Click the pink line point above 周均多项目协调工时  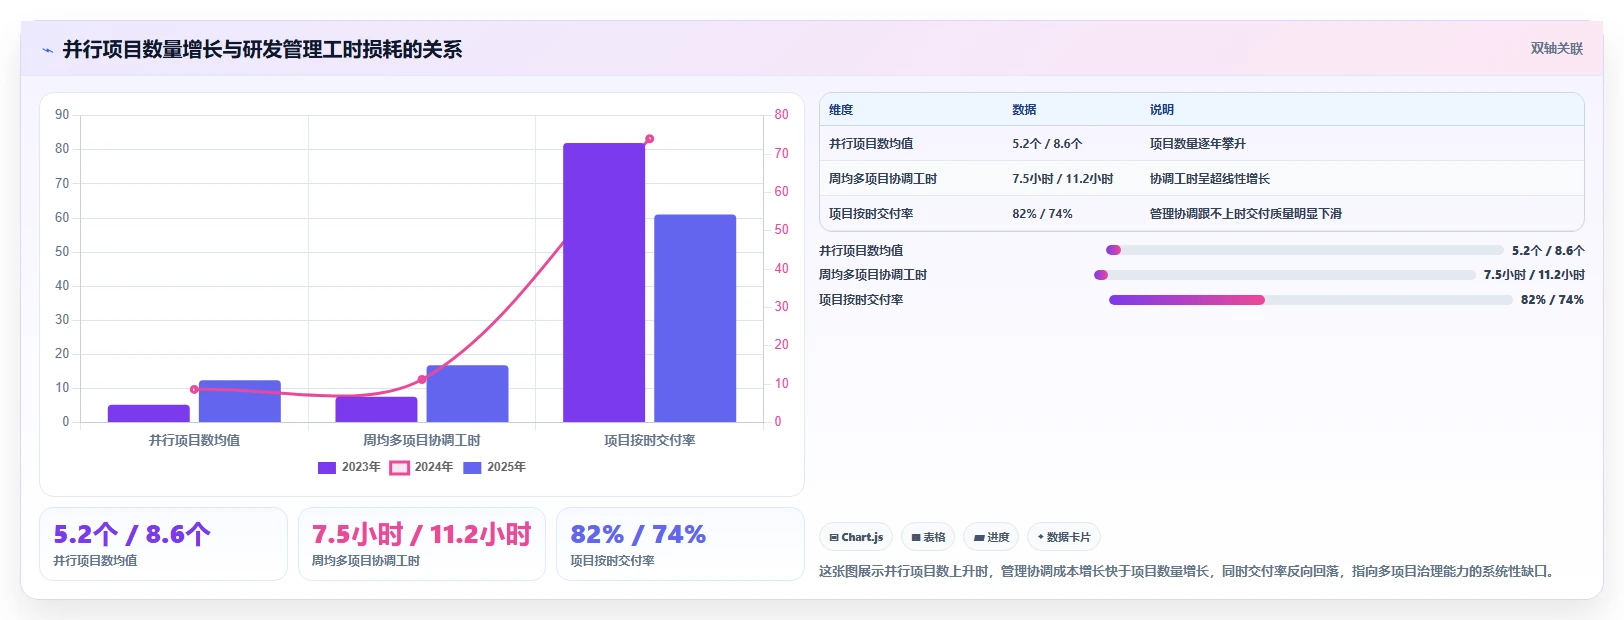click(422, 379)
